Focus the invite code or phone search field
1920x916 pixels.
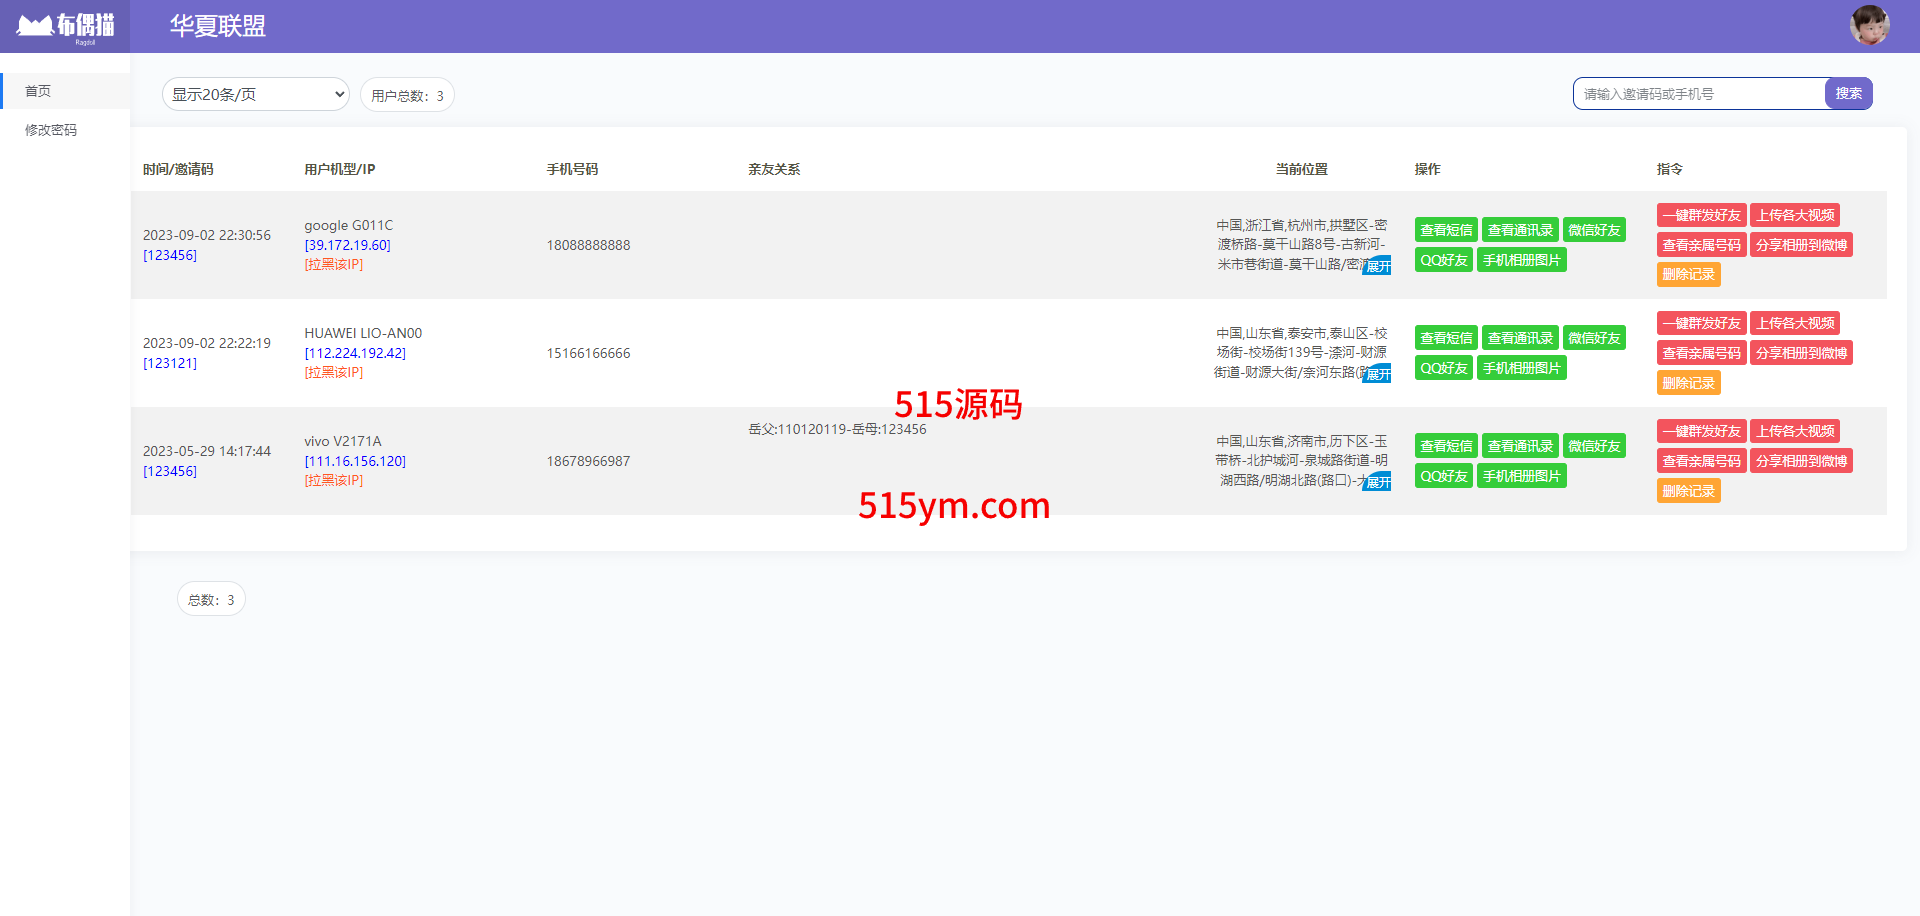pos(1699,94)
